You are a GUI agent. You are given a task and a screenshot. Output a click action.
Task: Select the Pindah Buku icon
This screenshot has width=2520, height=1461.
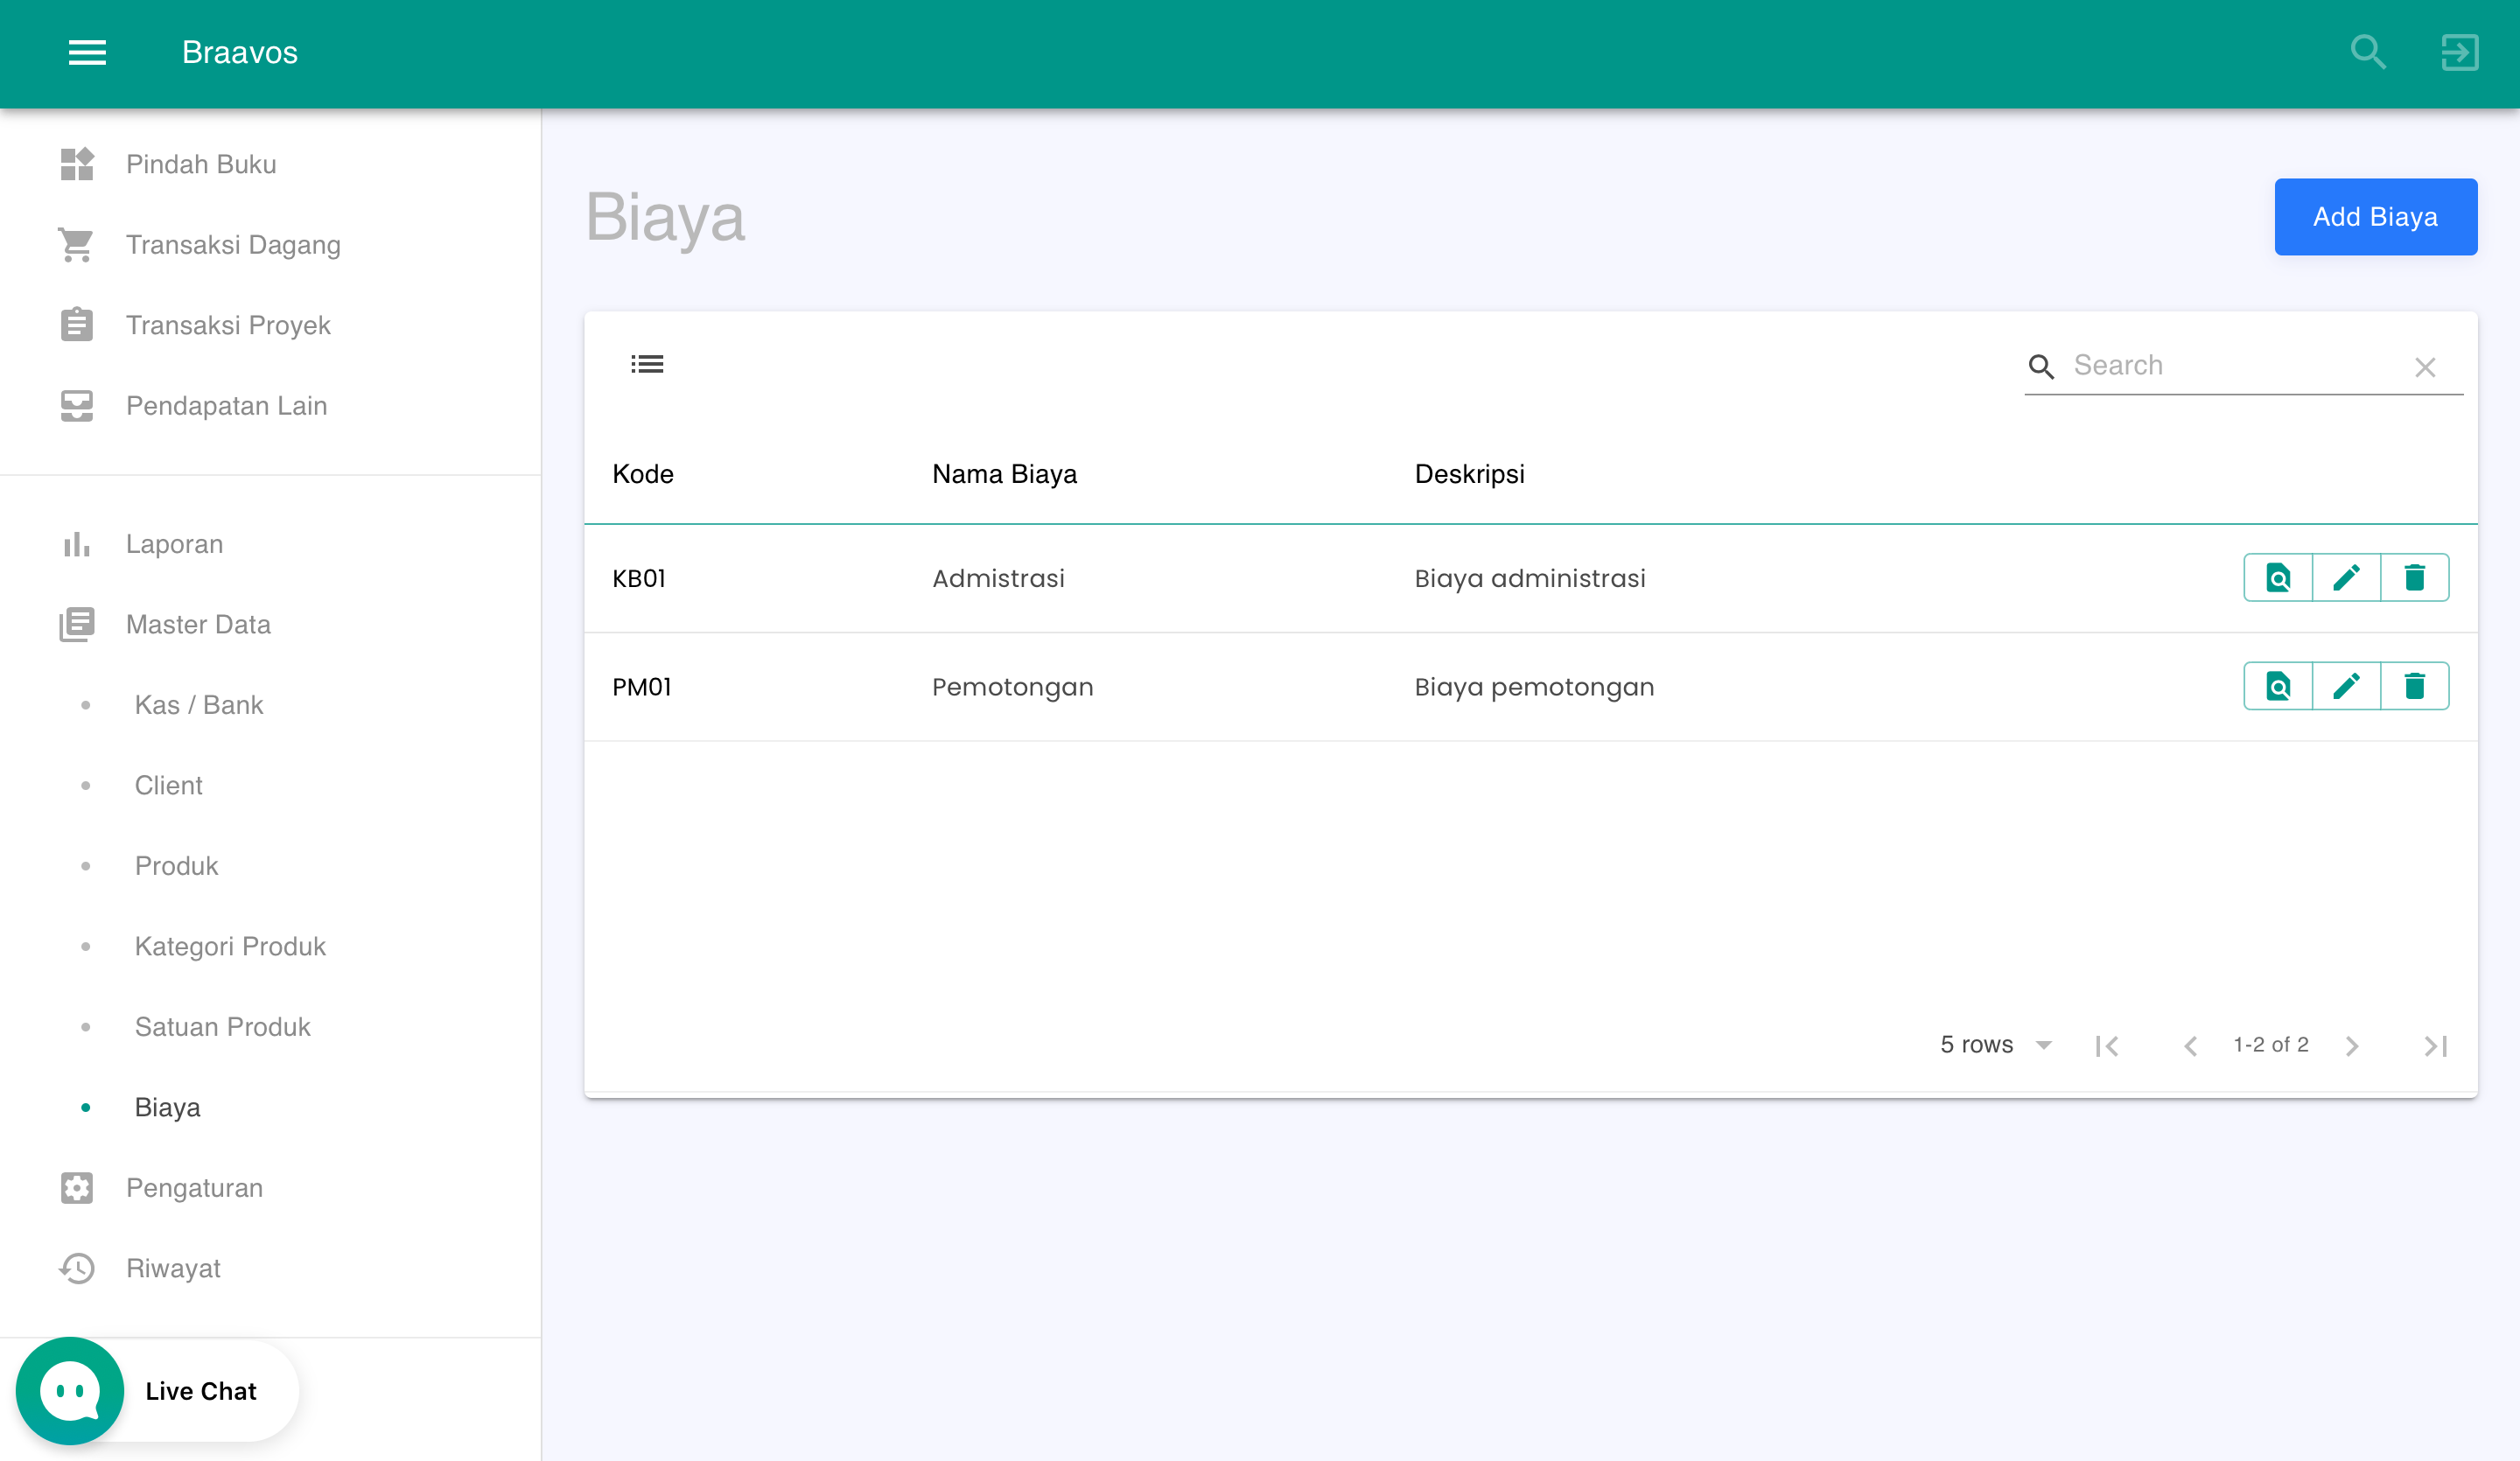pos(77,163)
